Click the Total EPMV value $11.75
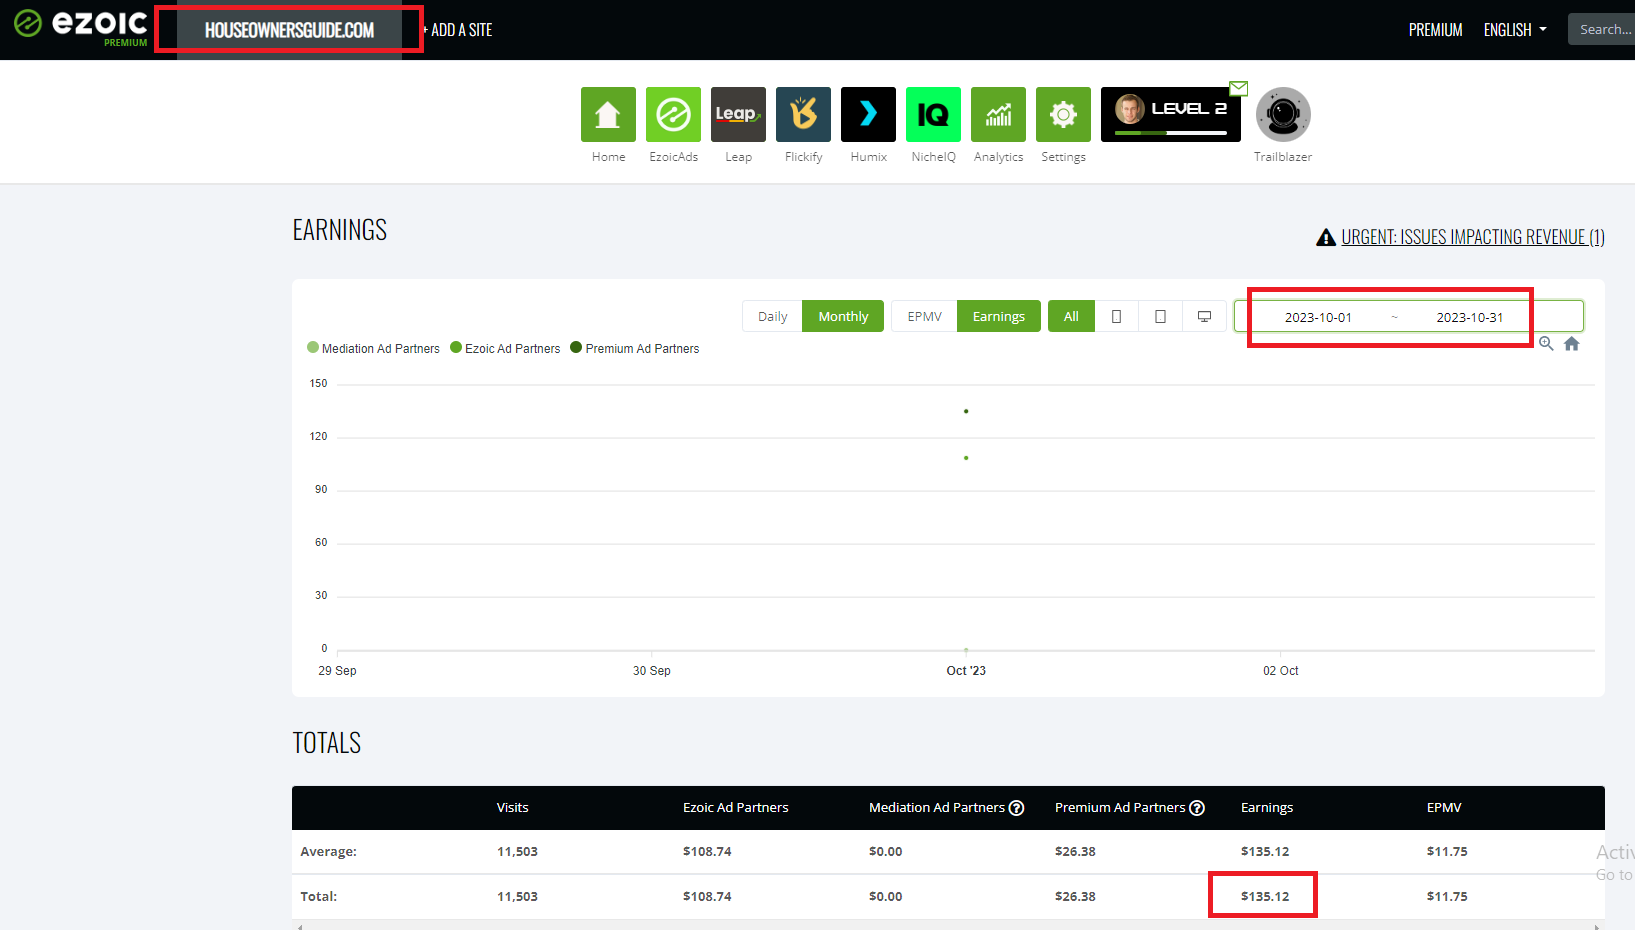The height and width of the screenshot is (930, 1635). tap(1447, 896)
